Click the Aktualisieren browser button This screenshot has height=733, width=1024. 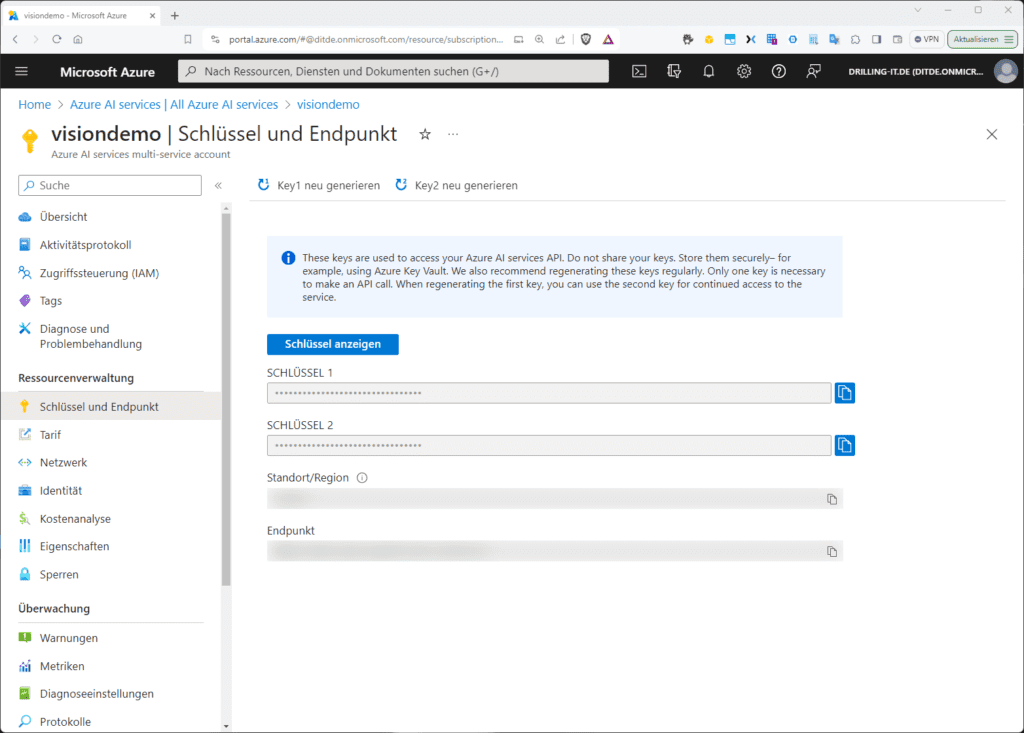[982, 39]
